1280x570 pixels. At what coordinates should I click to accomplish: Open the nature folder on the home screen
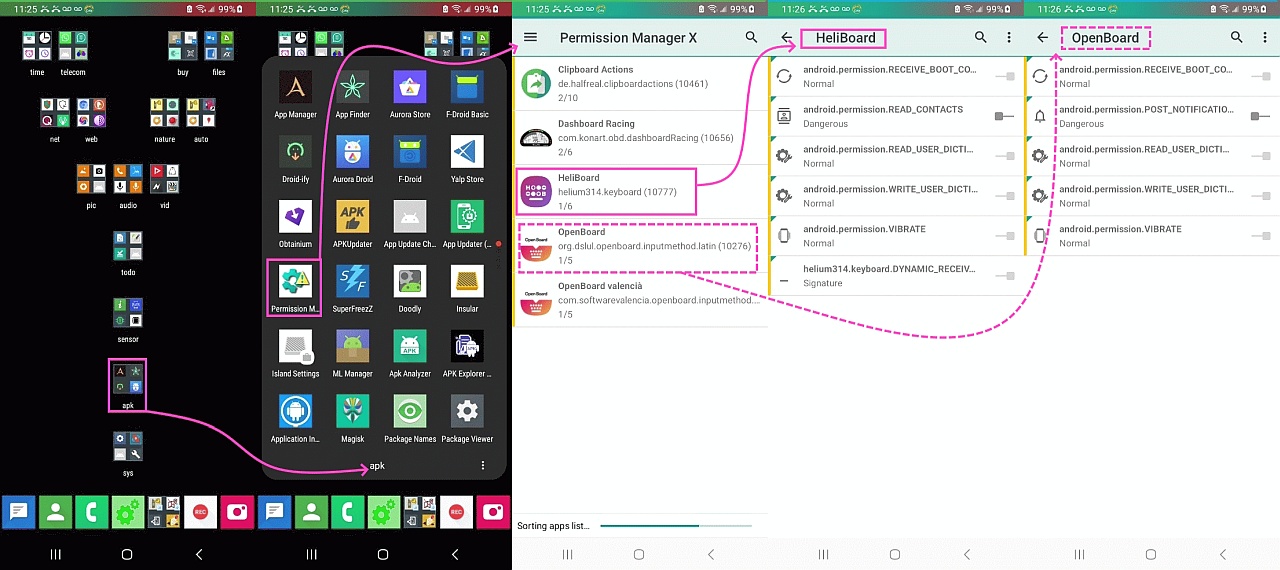[164, 113]
